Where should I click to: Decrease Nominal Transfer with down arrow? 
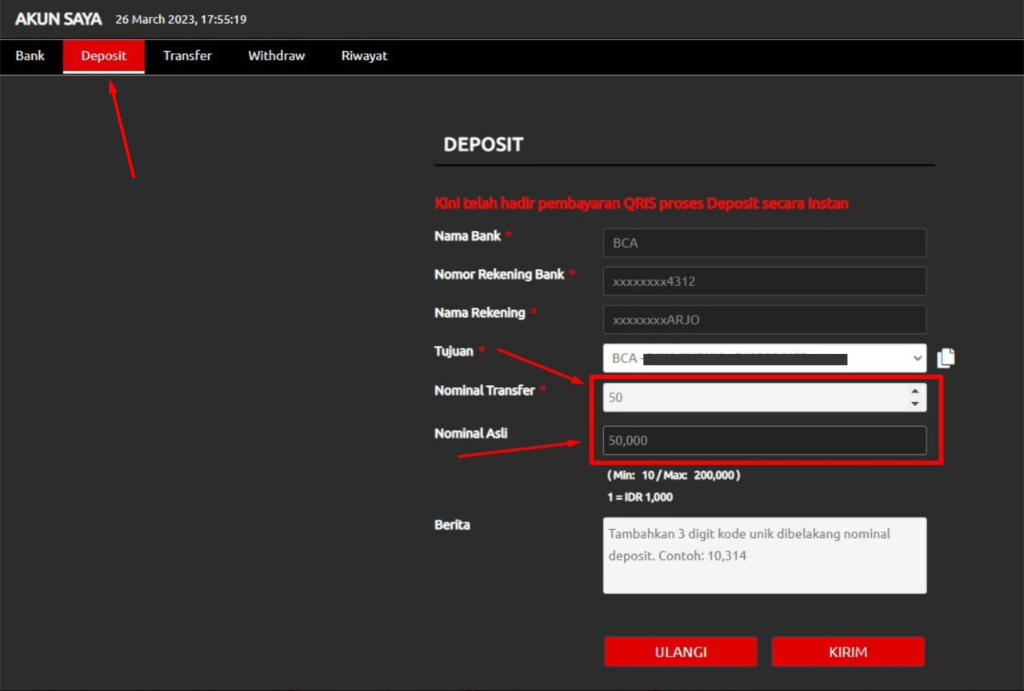pos(914,403)
